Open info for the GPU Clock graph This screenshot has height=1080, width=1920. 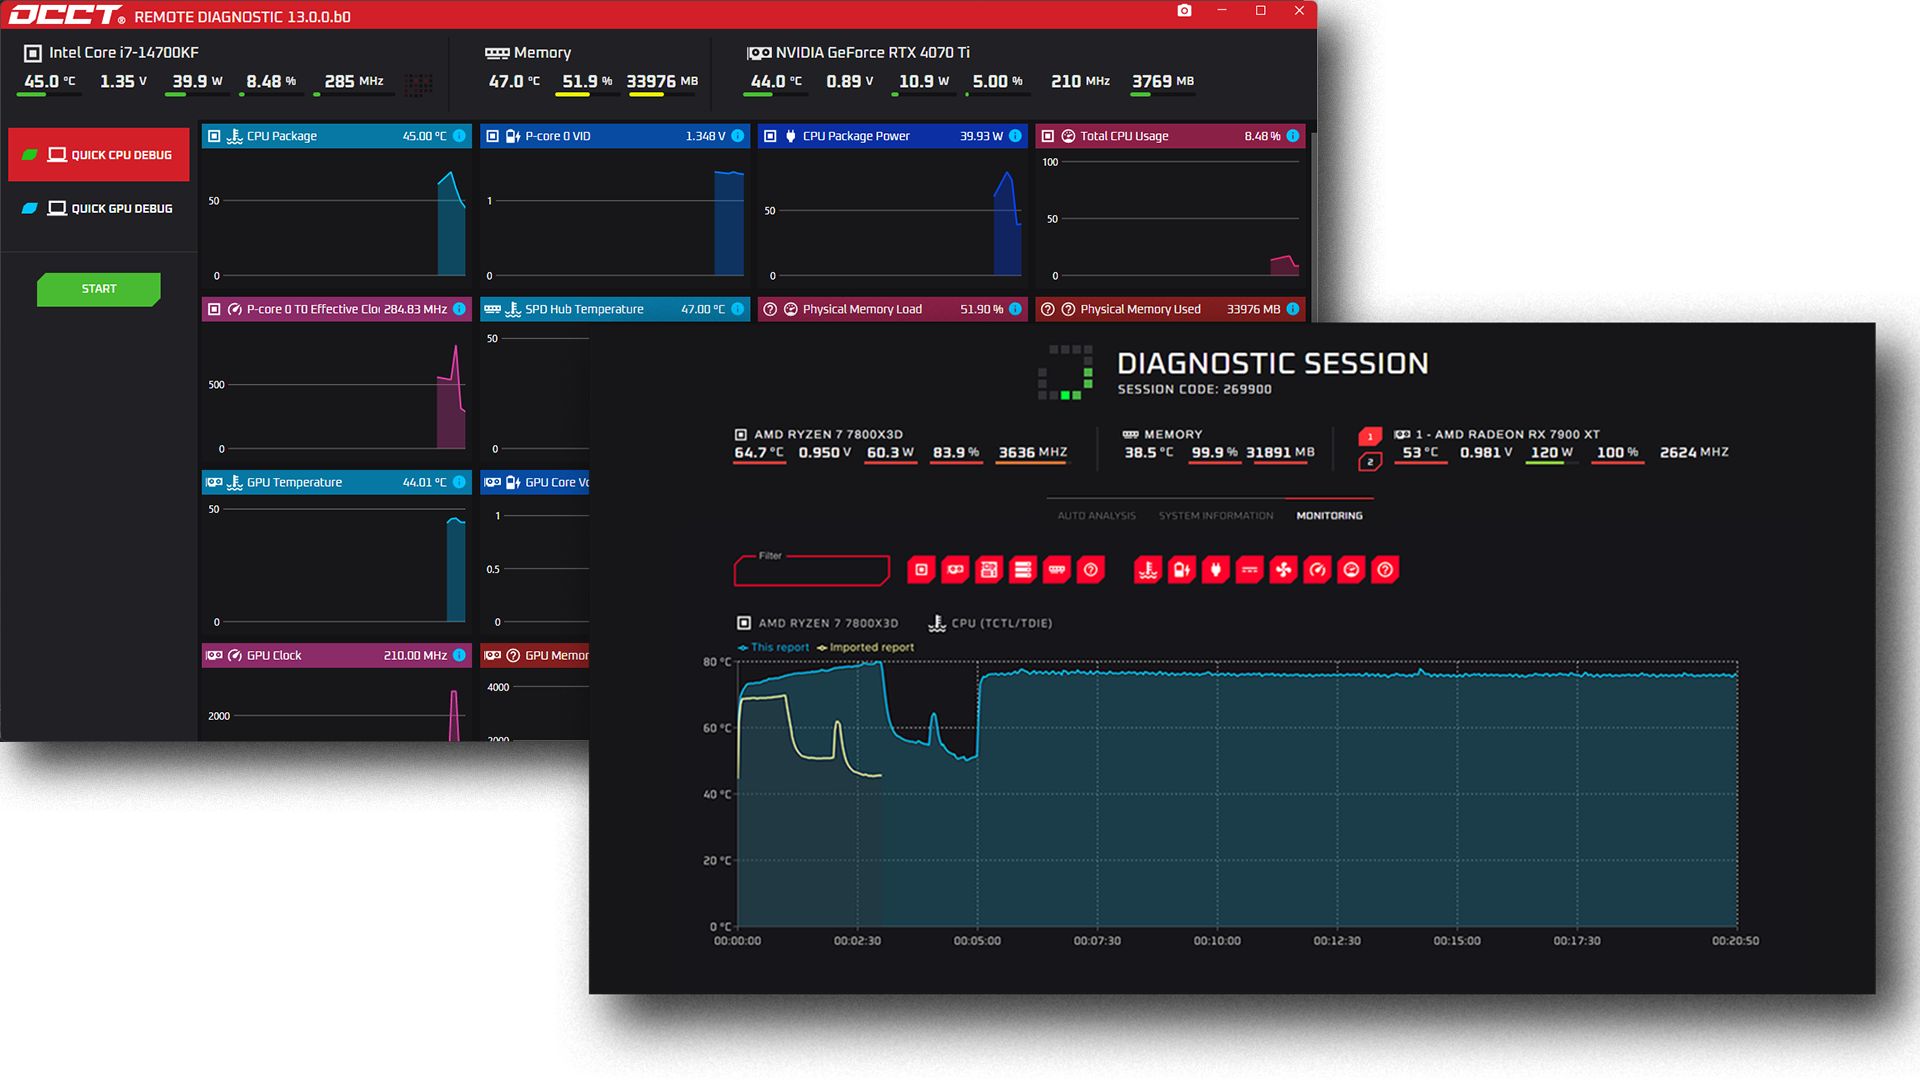pos(459,655)
